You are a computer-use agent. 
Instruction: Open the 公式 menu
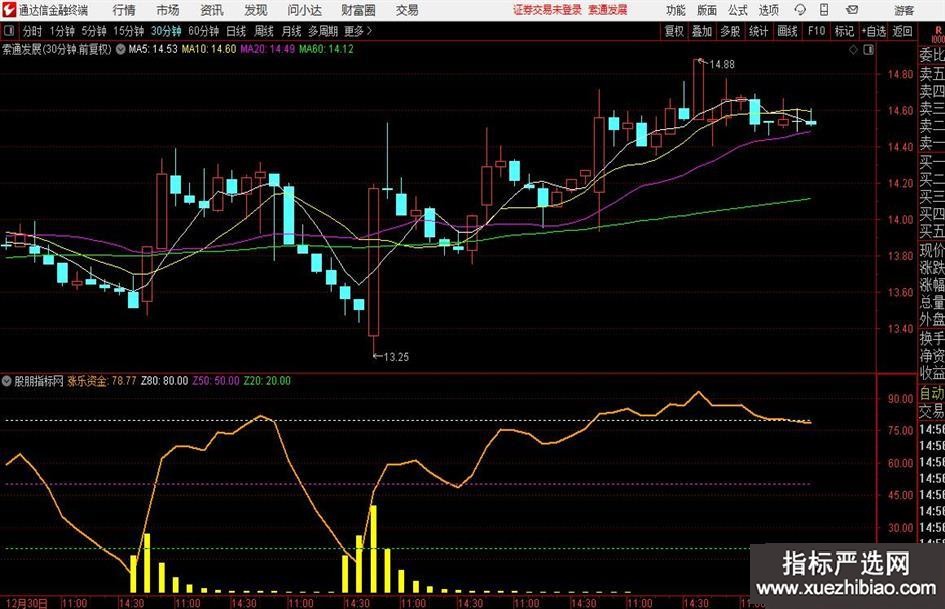(737, 10)
